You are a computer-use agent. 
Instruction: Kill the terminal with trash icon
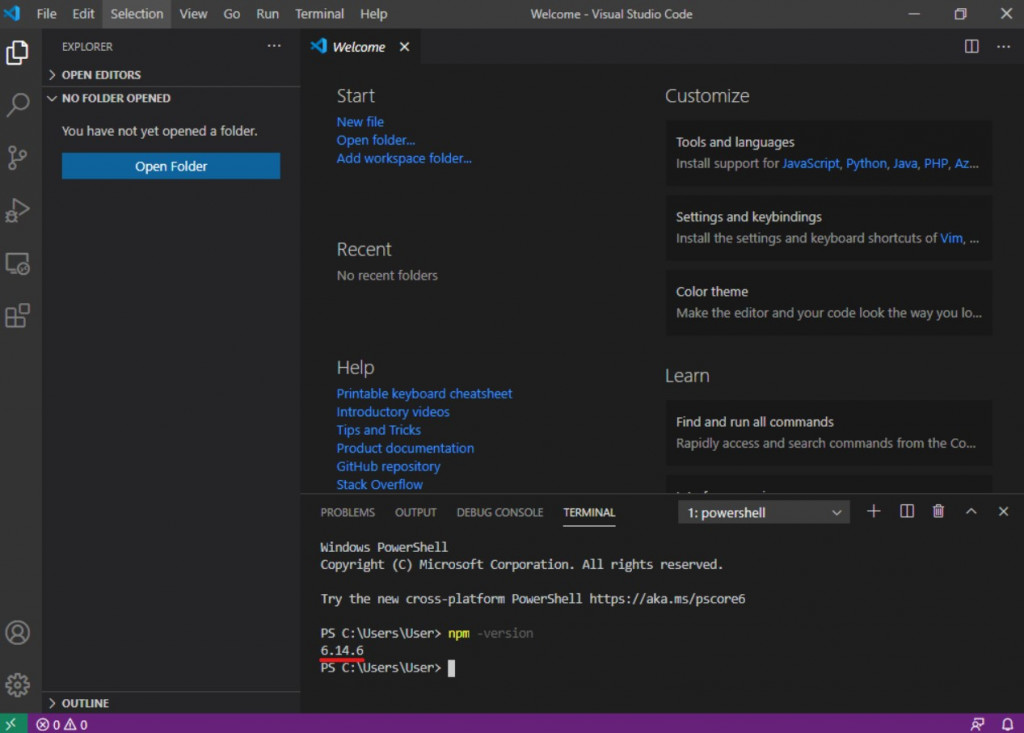[x=938, y=512]
